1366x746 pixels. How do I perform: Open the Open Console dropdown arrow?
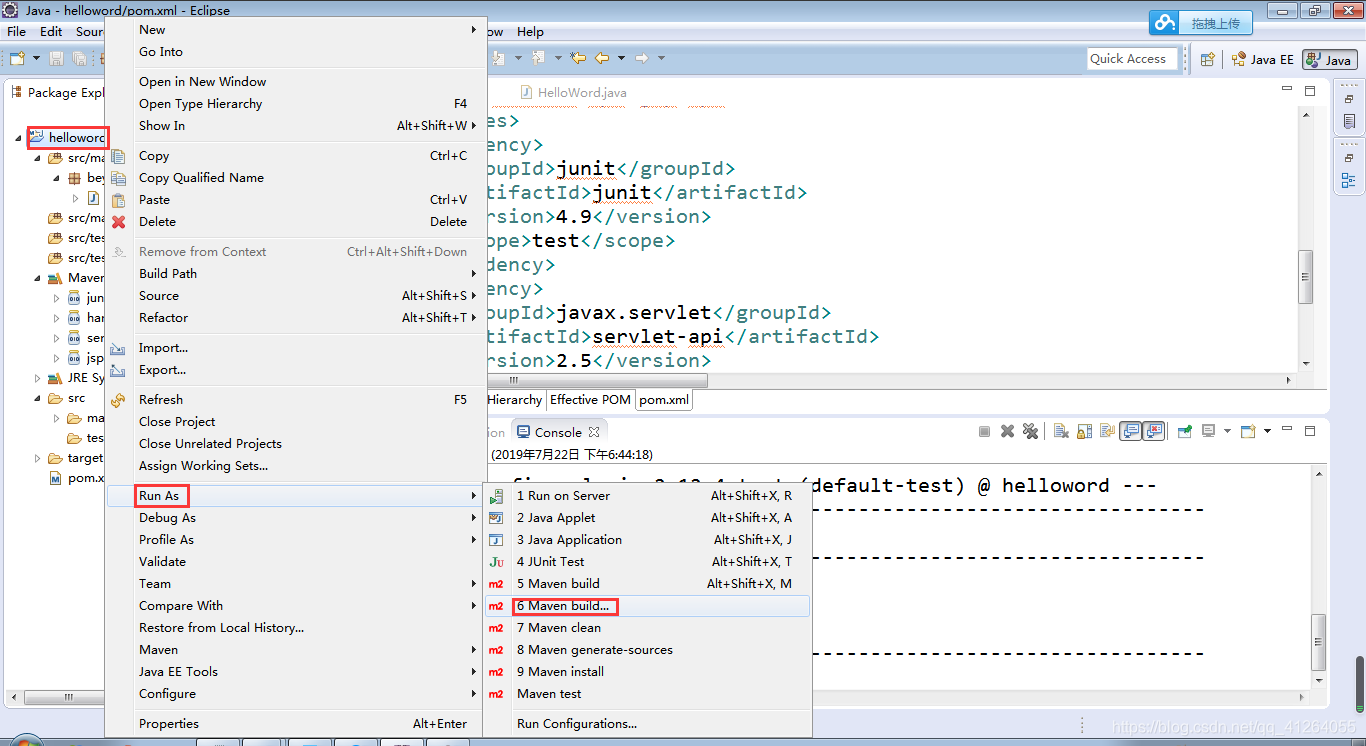[x=1267, y=431]
